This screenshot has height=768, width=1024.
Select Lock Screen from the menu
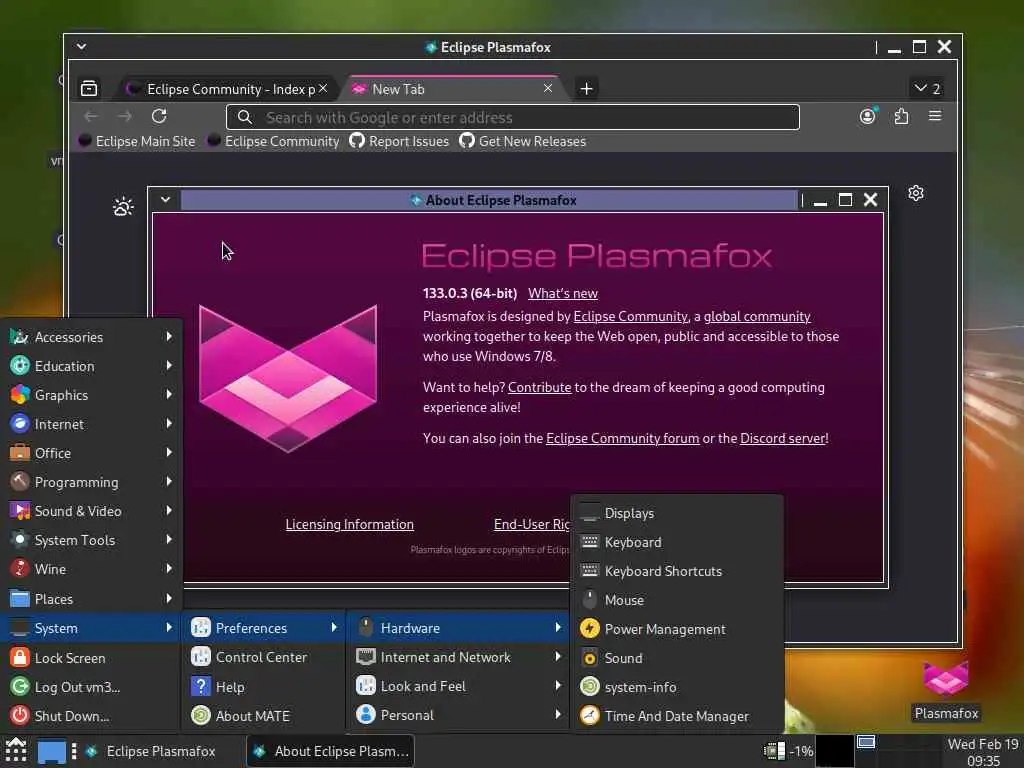(x=91, y=658)
